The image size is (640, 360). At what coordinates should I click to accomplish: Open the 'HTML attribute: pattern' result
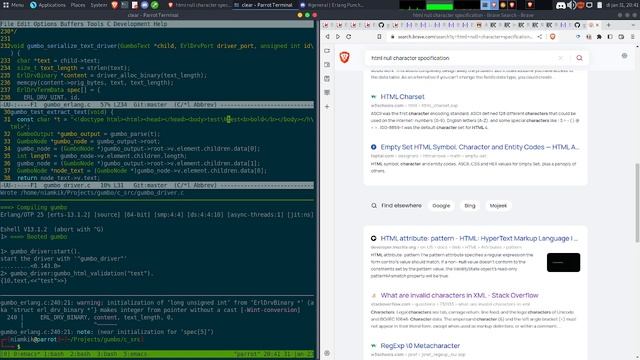click(479, 238)
